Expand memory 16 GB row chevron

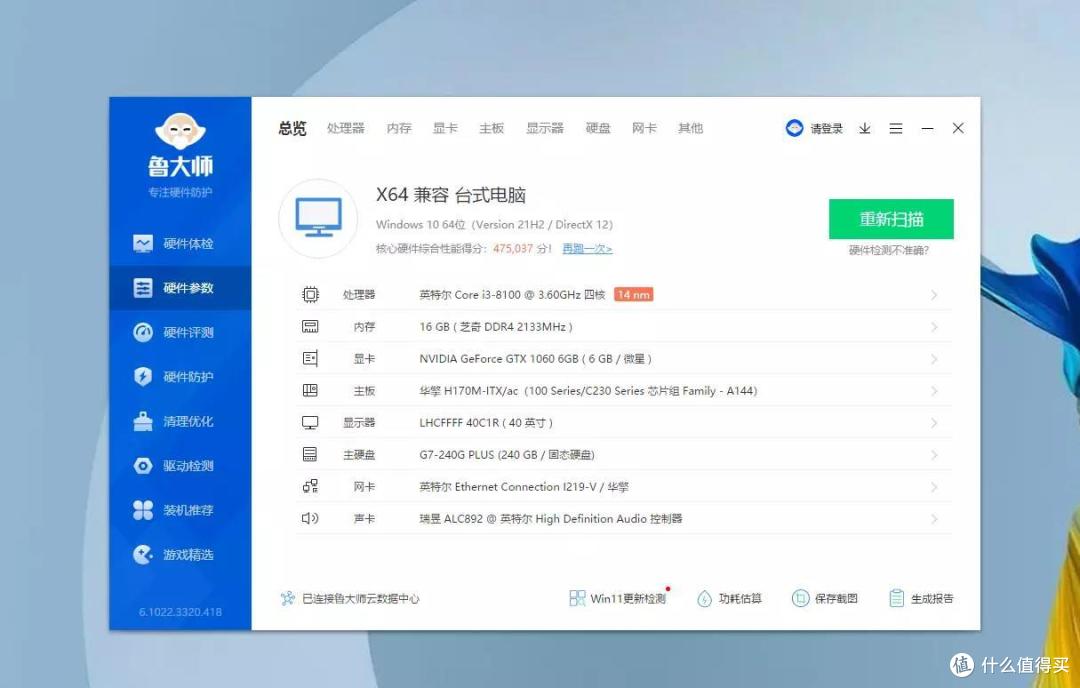934,326
